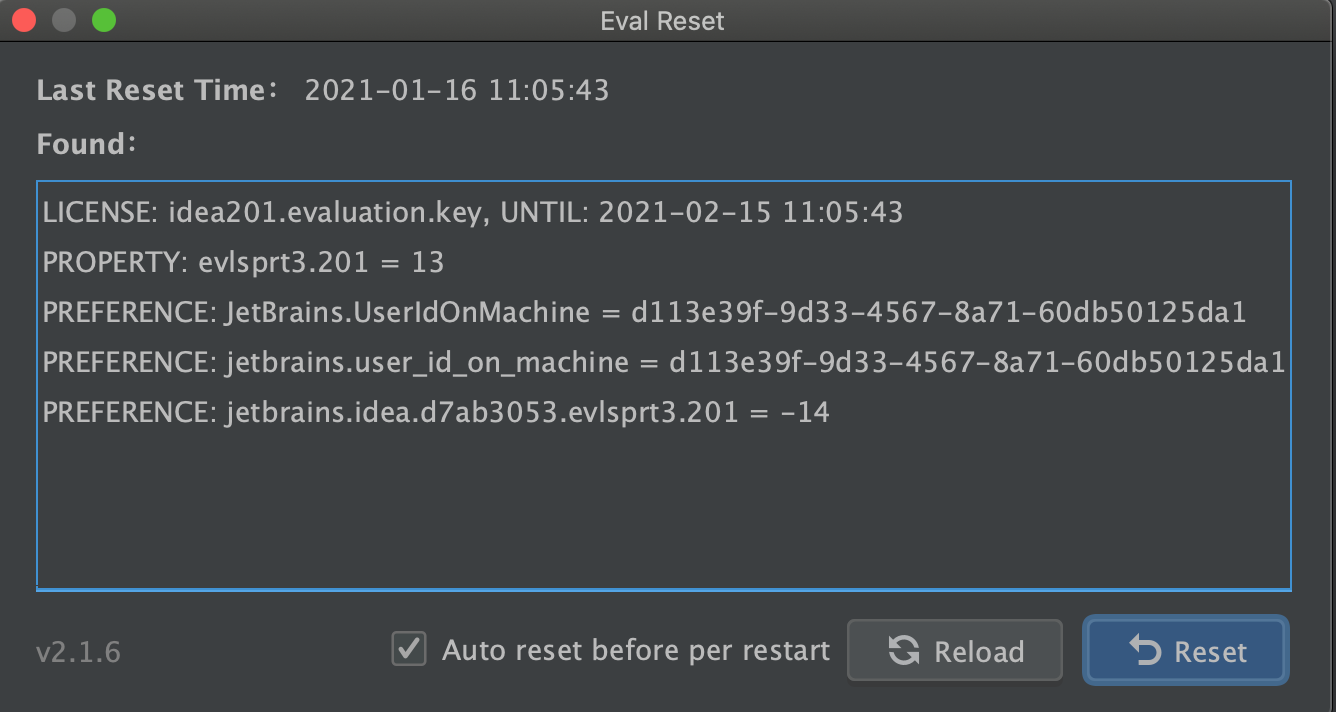Click the circular arrows icon on Reload
1336x712 pixels.
(x=903, y=652)
